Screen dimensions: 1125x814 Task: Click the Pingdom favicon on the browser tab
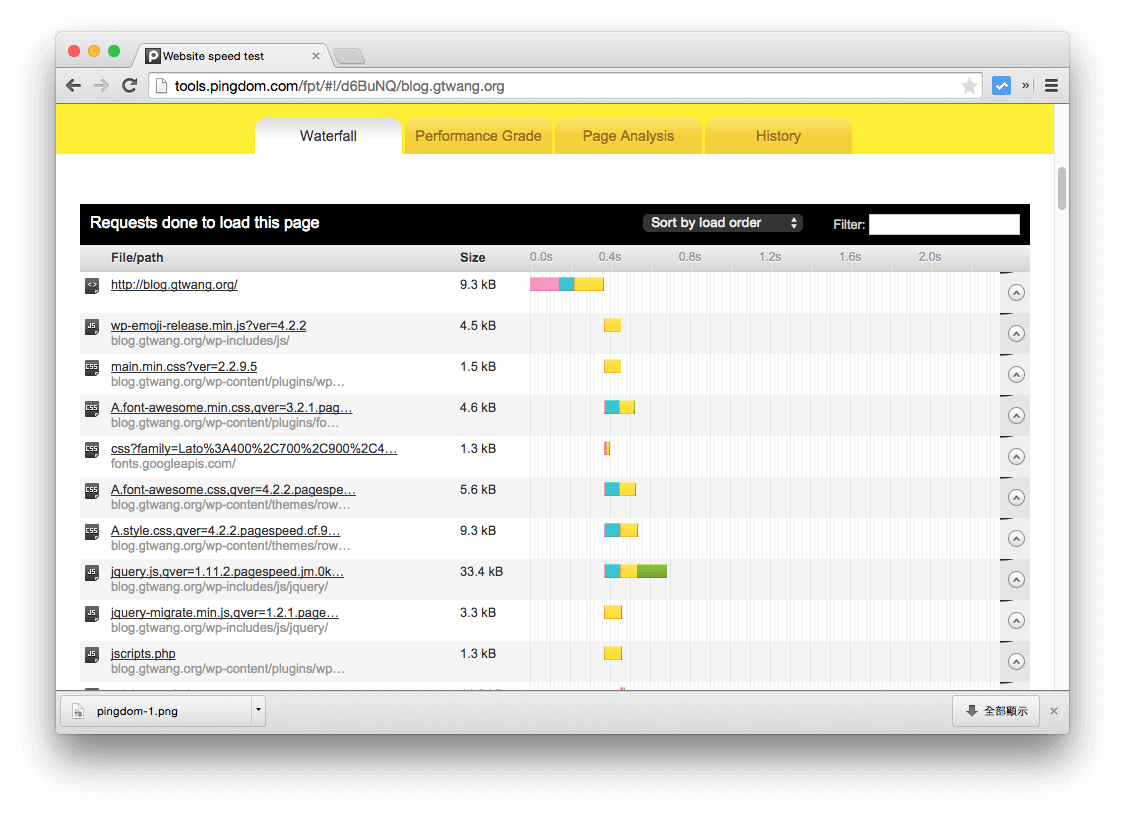tap(153, 56)
